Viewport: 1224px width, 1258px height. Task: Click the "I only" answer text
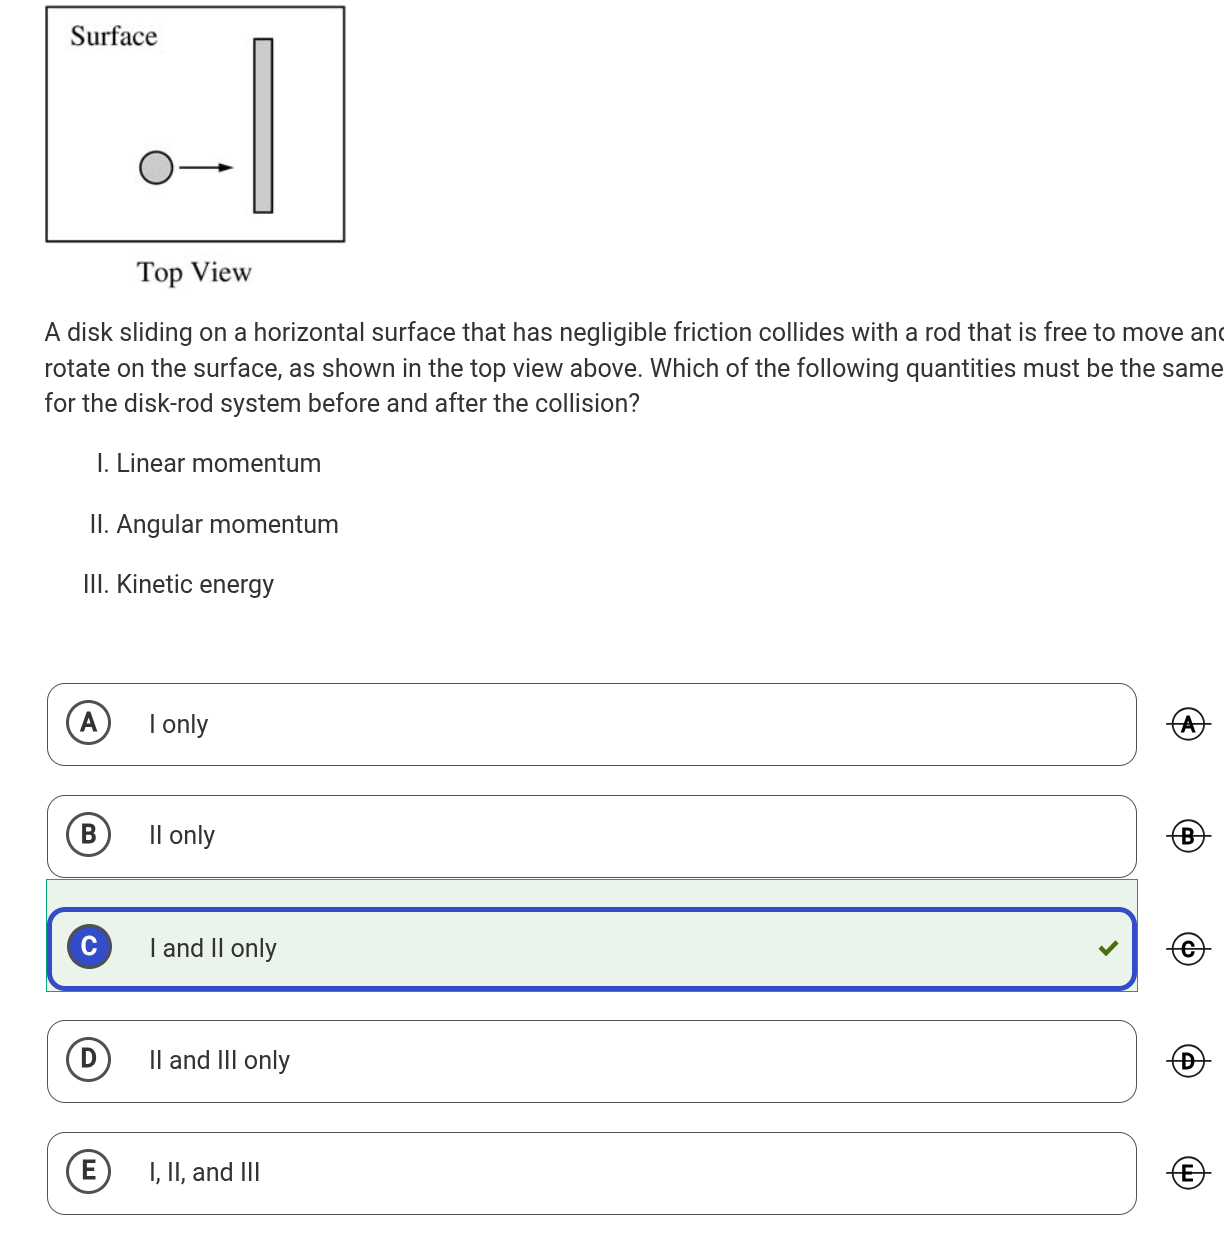tap(178, 724)
